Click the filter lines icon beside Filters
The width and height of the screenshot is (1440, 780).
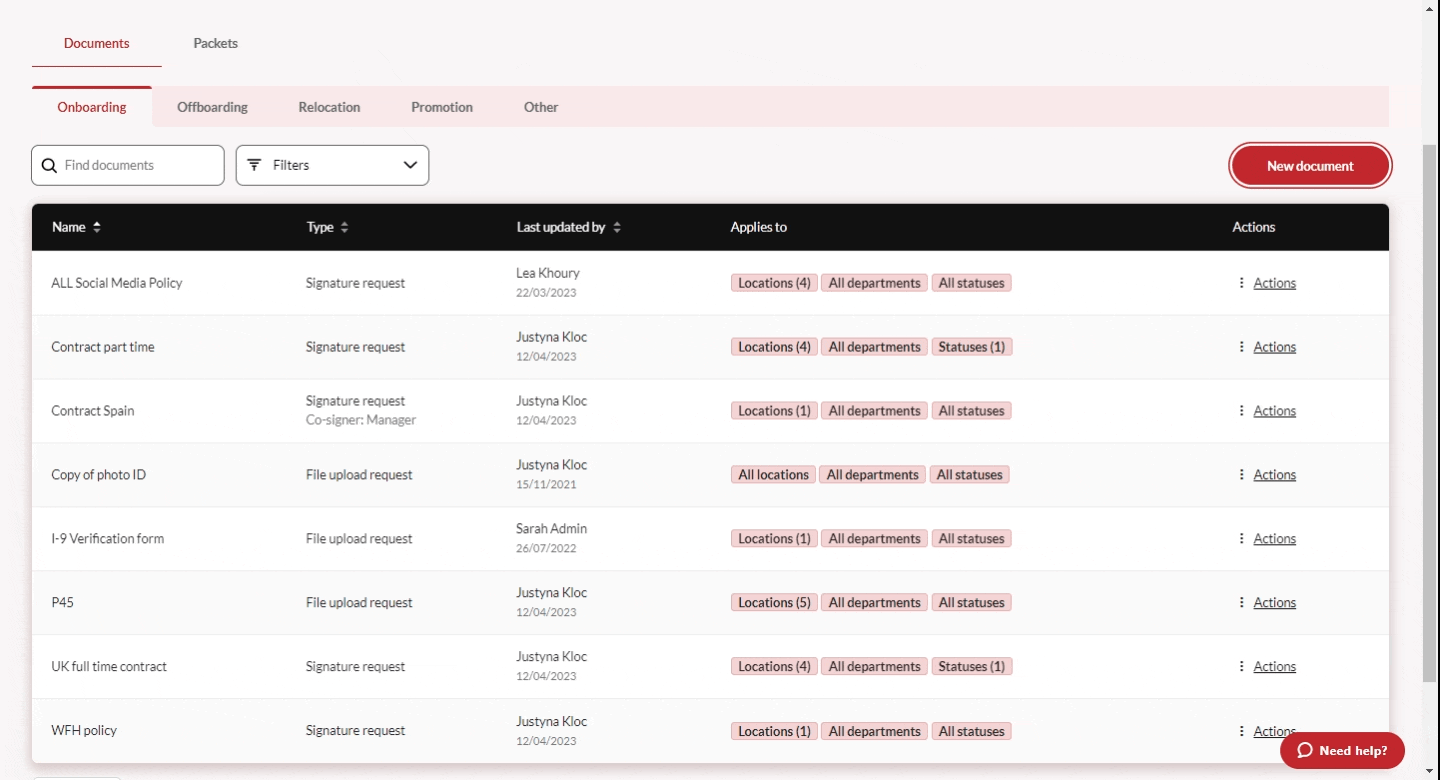pyautogui.click(x=254, y=165)
